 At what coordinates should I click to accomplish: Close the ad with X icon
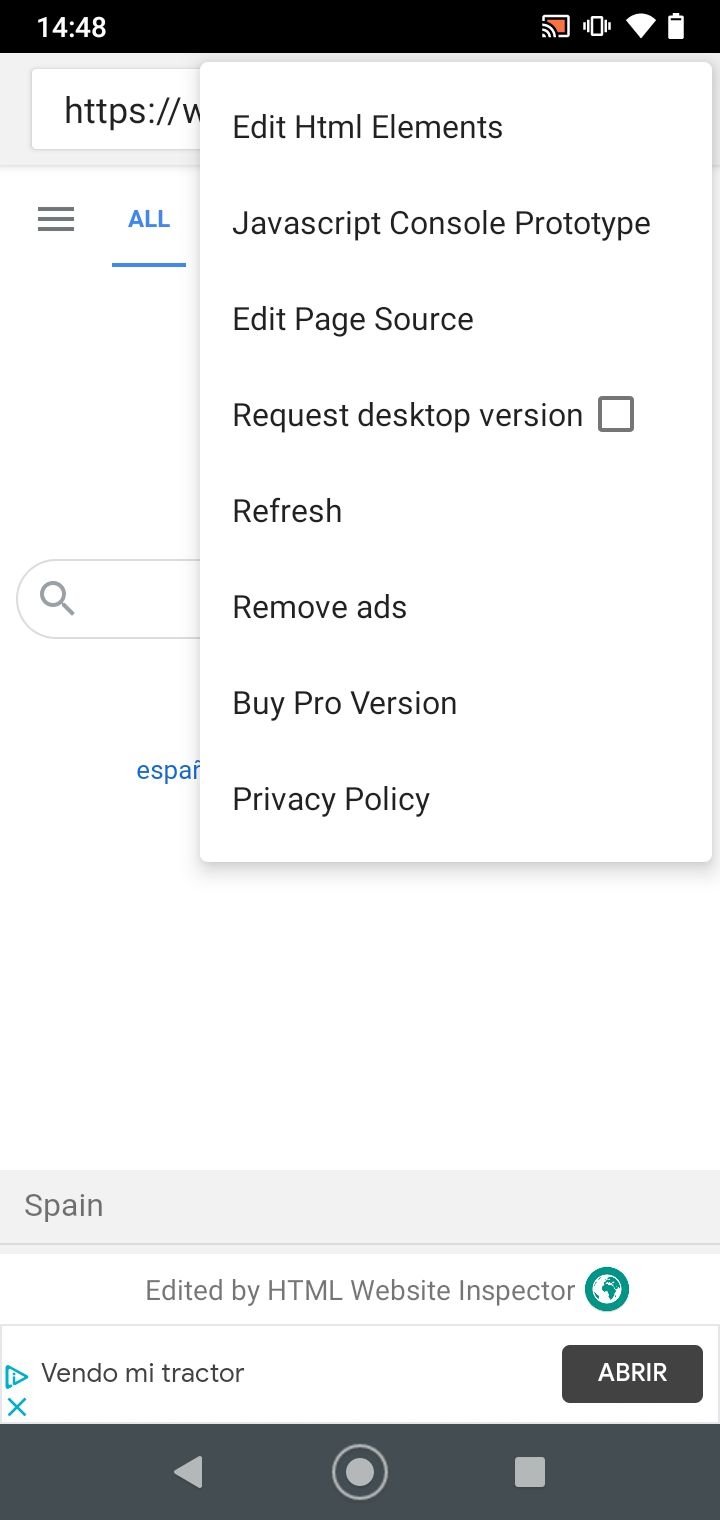[17, 1406]
